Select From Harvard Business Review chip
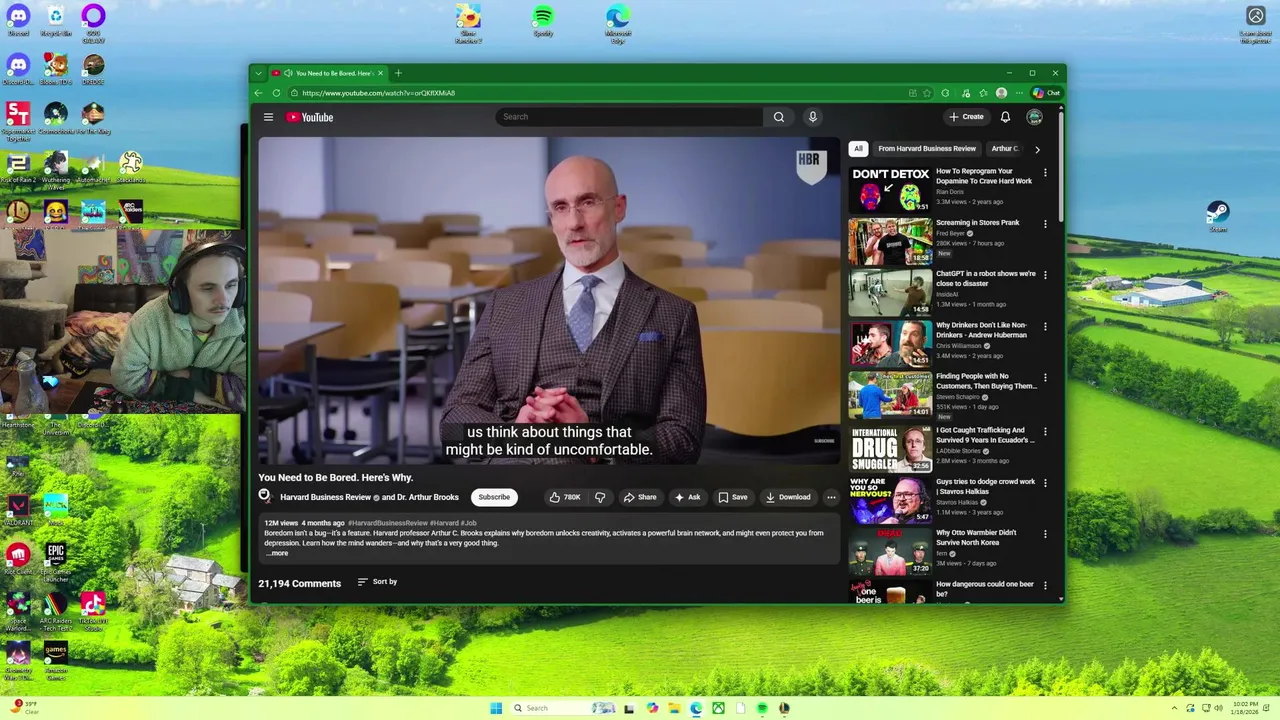The image size is (1280, 720). (927, 149)
